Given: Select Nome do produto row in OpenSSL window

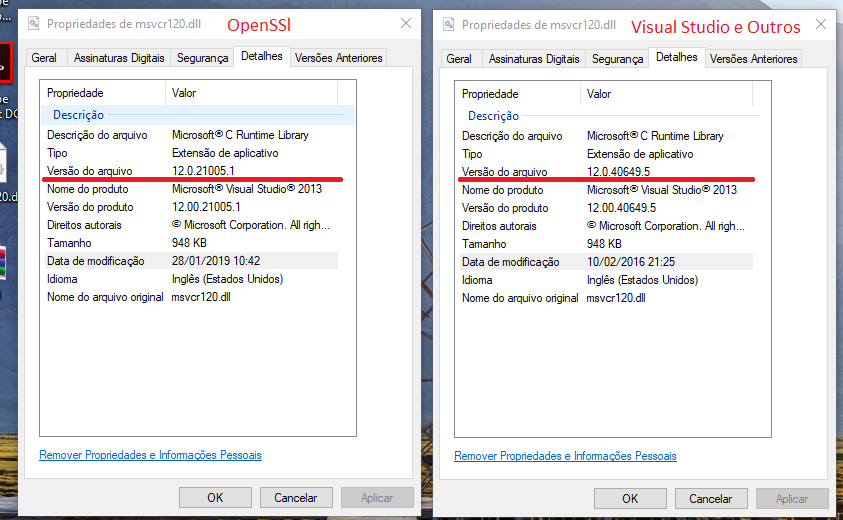Looking at the screenshot, I should (191, 189).
